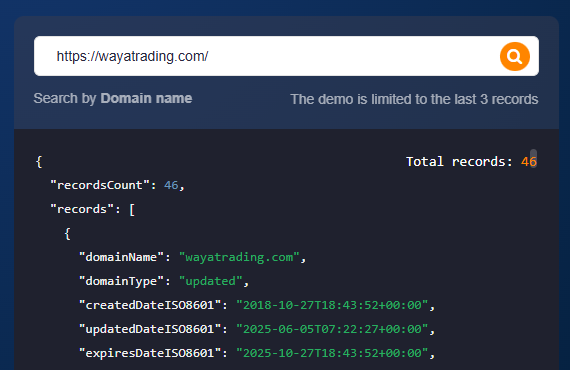Click the updatedDateISO8601 value 2025-06-05T07:22:27+00:00
570x370 pixels.
point(332,329)
